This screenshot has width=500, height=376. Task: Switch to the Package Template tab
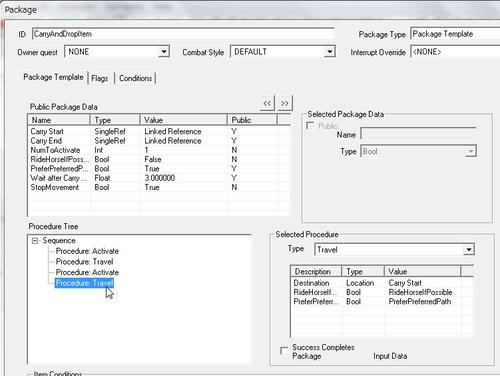[x=53, y=77]
